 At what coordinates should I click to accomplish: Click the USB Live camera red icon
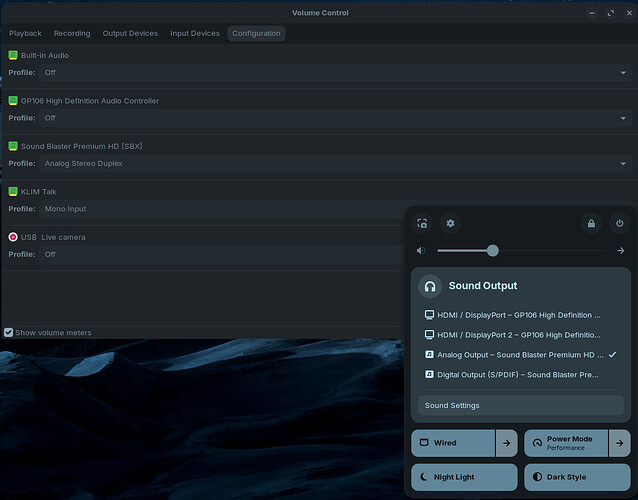point(13,237)
